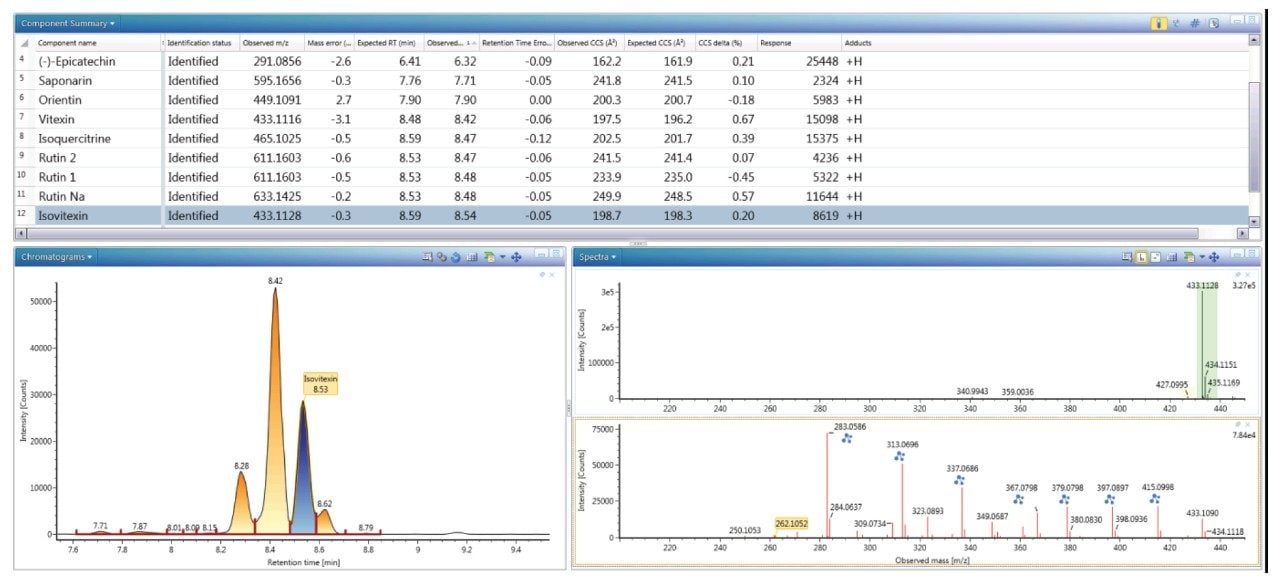Select the Rutin 1 row
The height and width of the screenshot is (586, 1280).
pyautogui.click(x=632, y=177)
